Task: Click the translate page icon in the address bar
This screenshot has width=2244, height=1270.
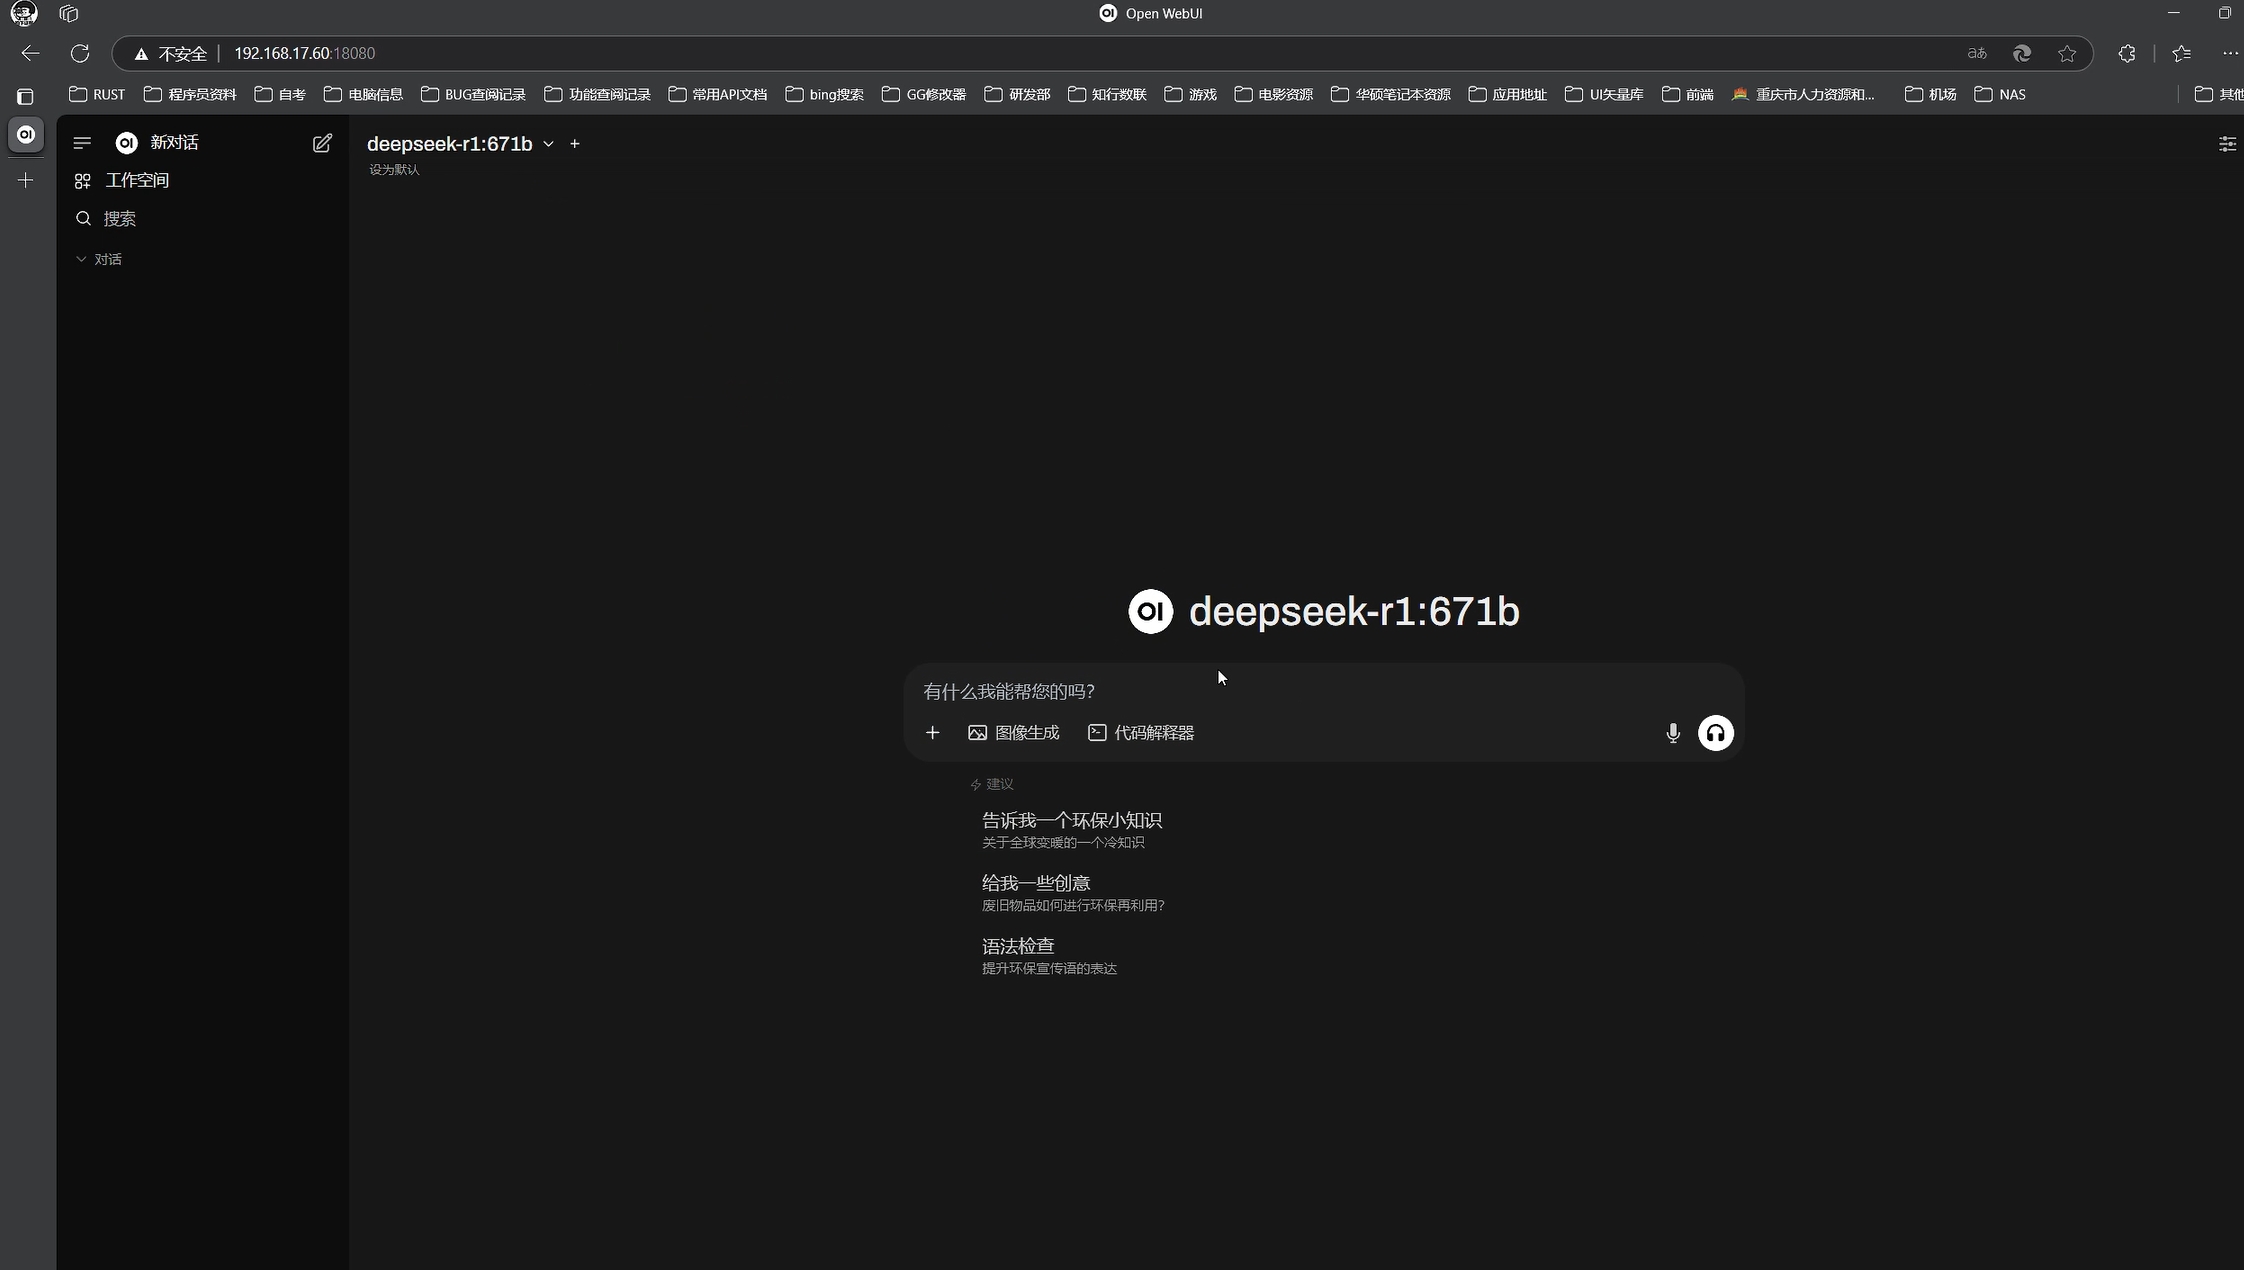Action: [x=1977, y=54]
